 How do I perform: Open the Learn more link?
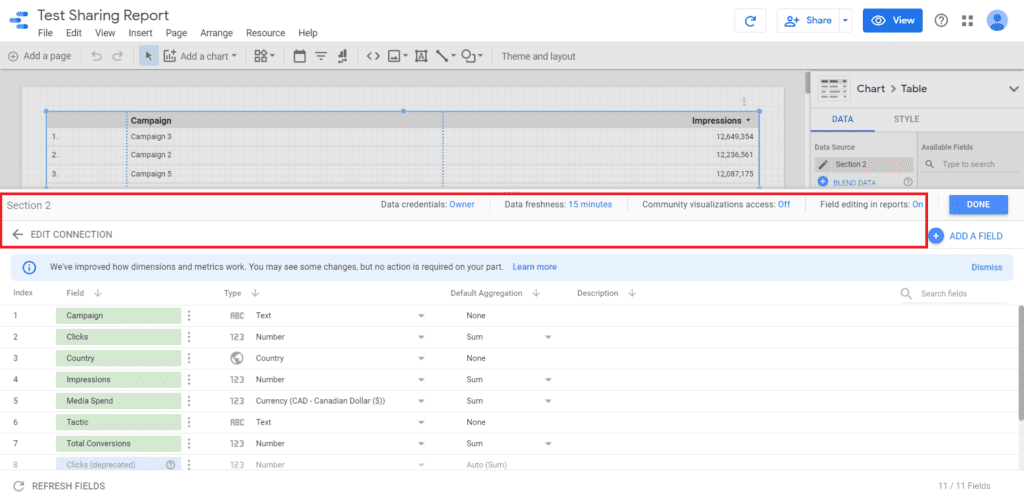[534, 267]
